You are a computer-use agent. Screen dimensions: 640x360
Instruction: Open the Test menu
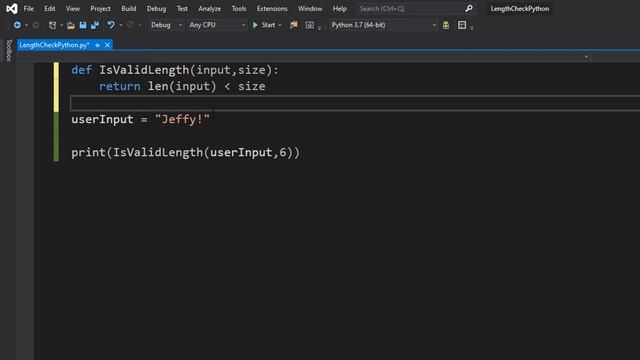tap(182, 9)
